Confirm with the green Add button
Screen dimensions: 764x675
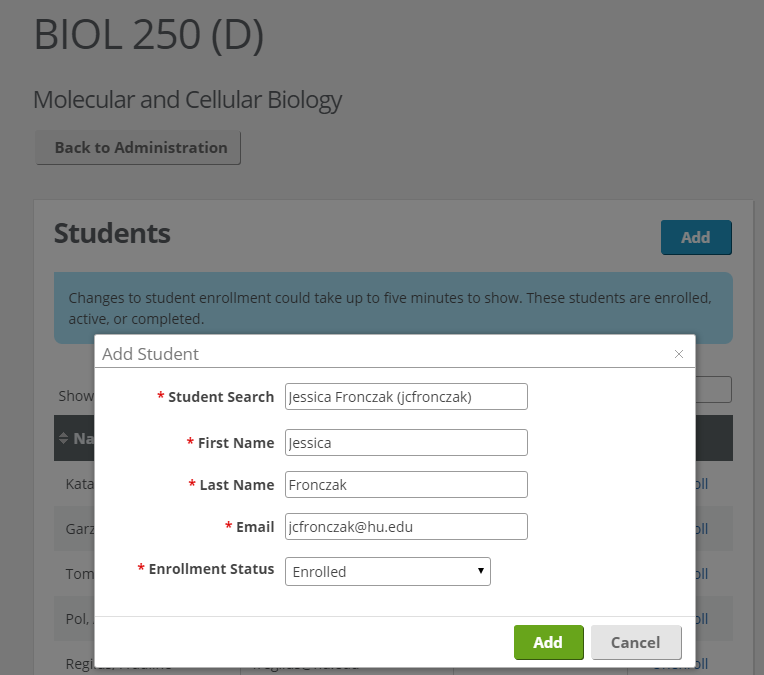click(x=548, y=642)
